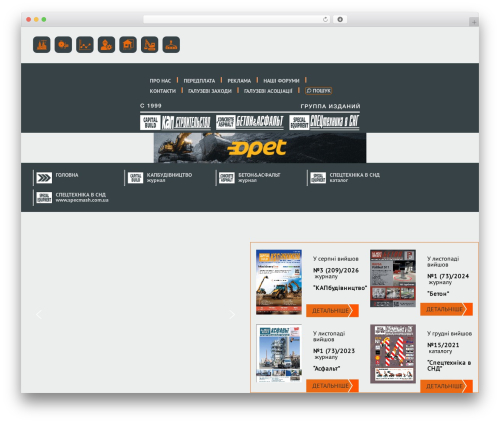The width and height of the screenshot is (500, 423).
Task: Open the house building icon category
Action: point(128,45)
